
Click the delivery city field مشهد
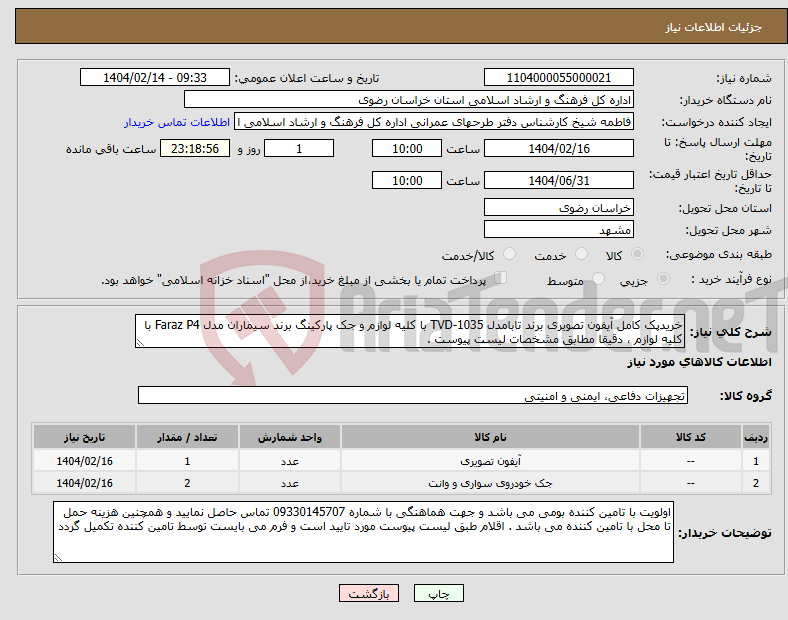558,230
